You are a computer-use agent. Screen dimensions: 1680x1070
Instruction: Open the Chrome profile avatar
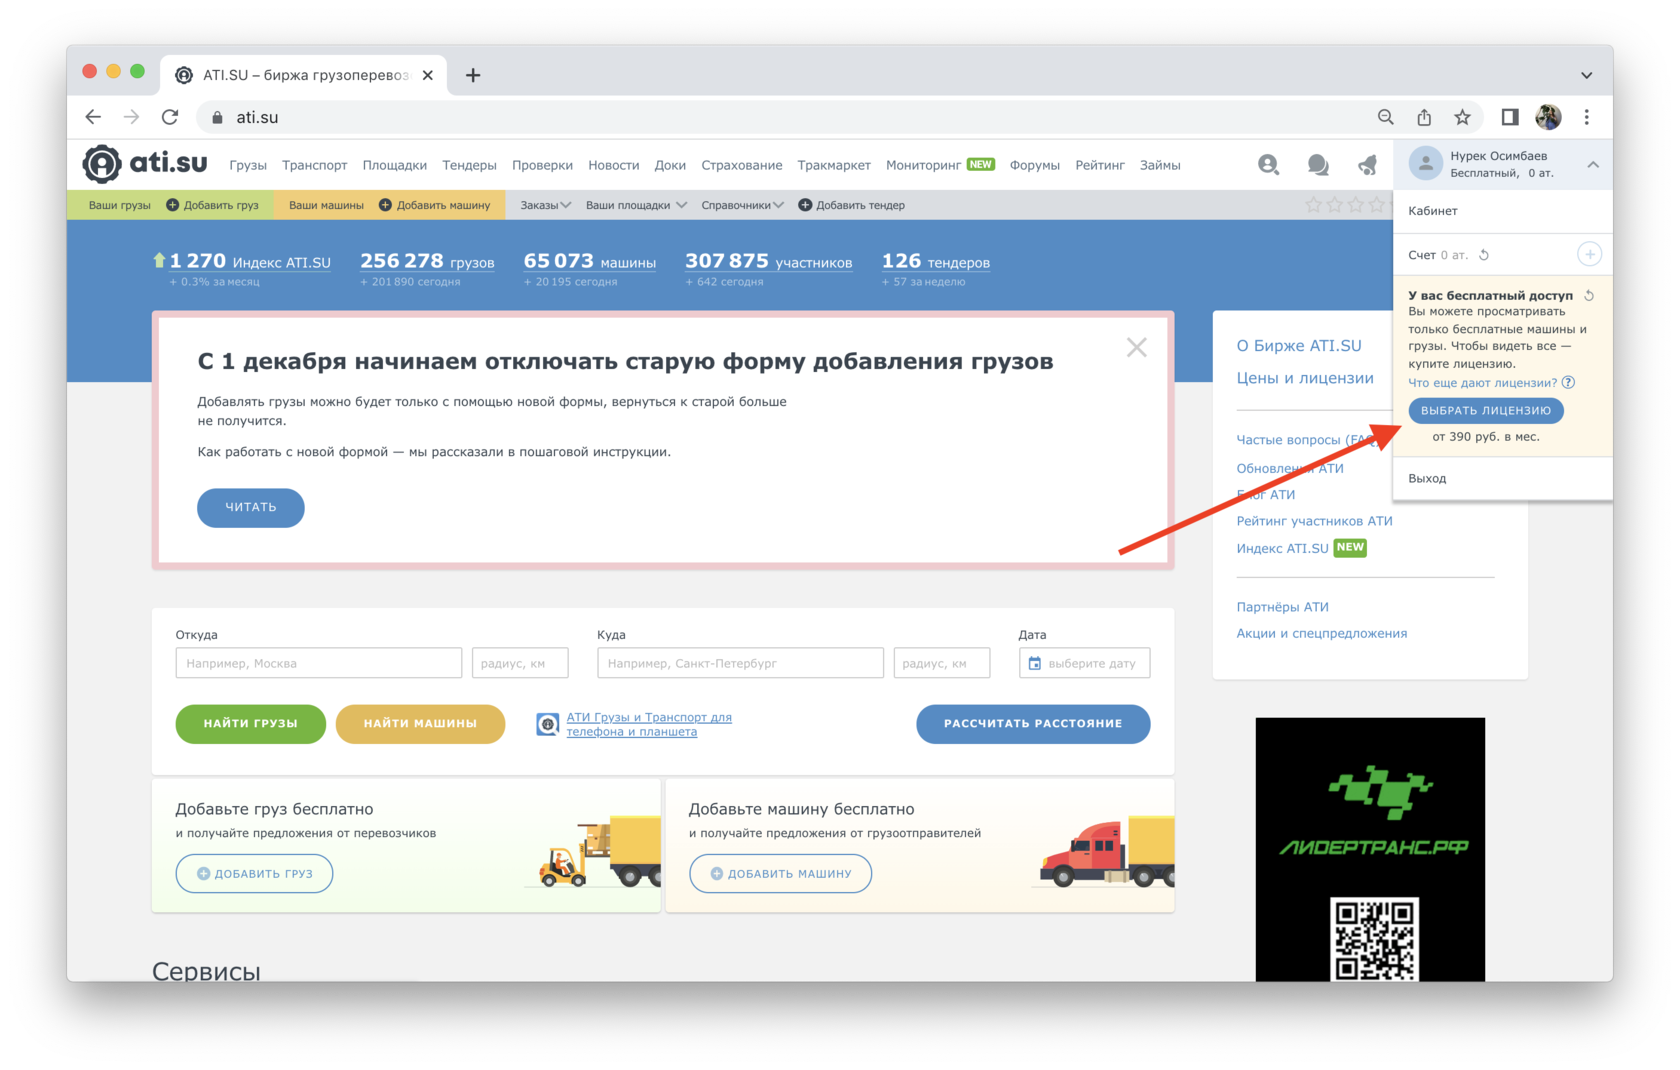click(x=1548, y=117)
